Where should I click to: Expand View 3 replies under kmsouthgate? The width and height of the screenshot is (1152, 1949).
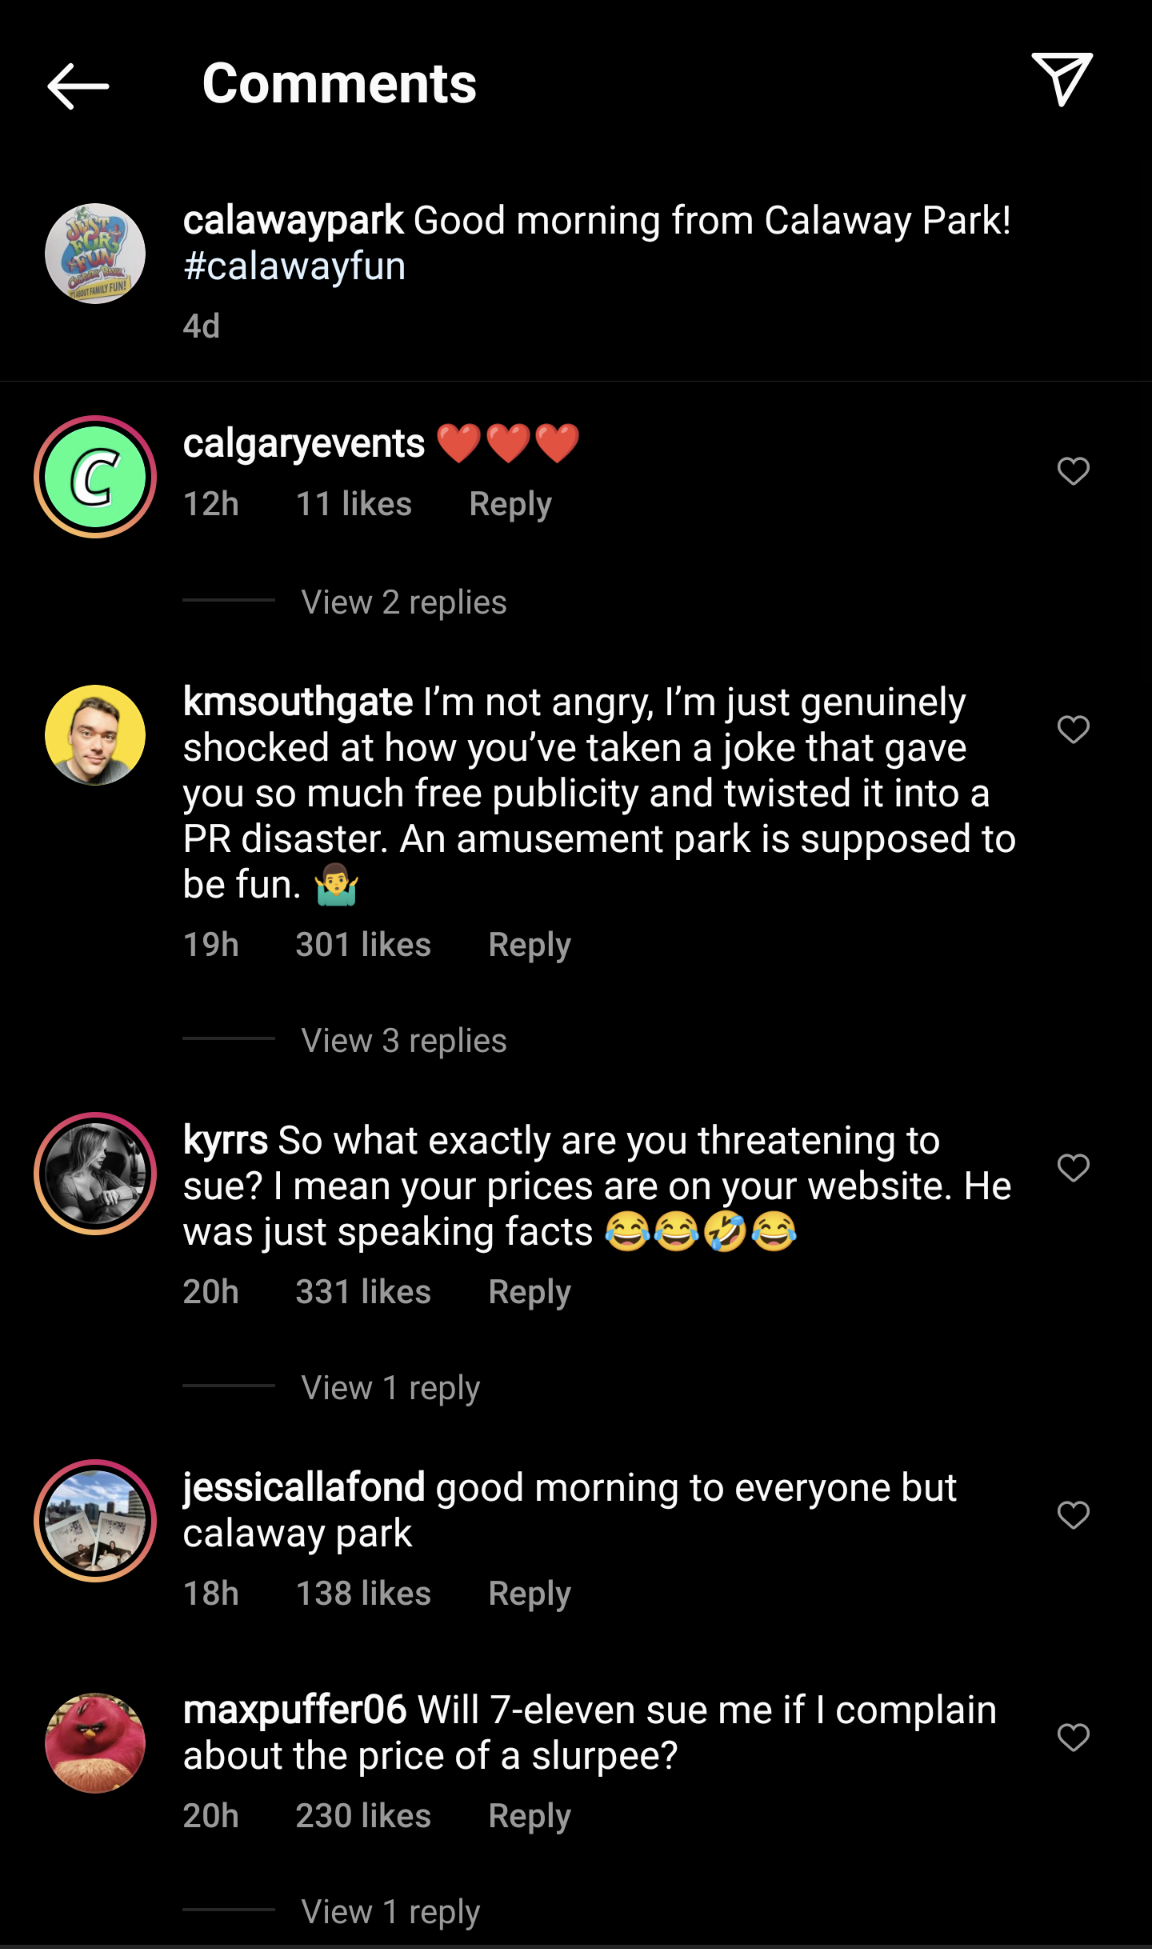(404, 1040)
